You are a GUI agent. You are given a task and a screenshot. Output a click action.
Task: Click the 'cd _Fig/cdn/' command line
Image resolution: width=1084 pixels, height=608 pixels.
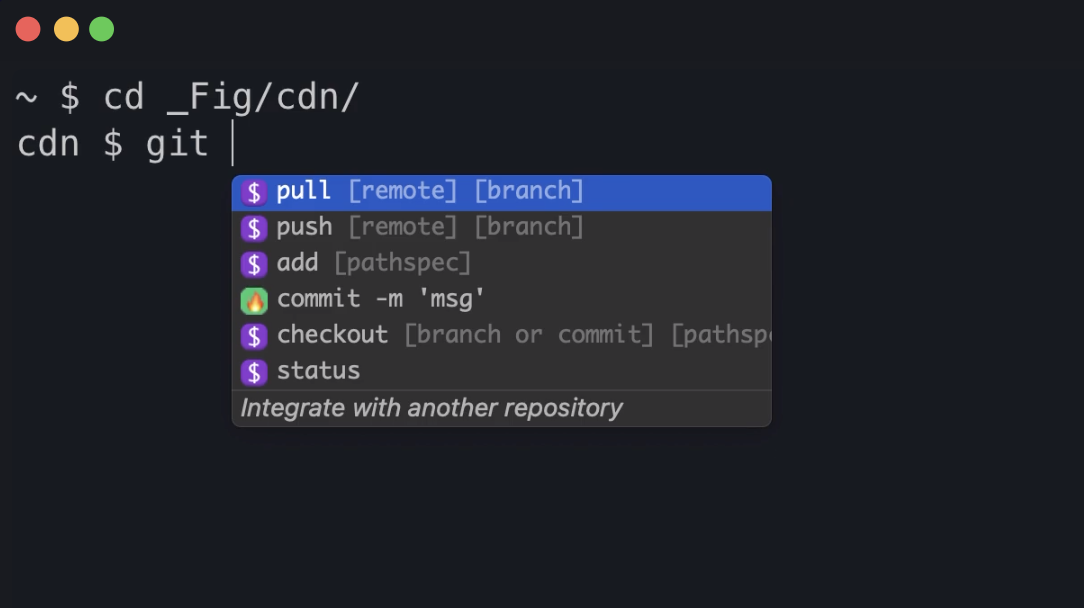[x=230, y=98]
